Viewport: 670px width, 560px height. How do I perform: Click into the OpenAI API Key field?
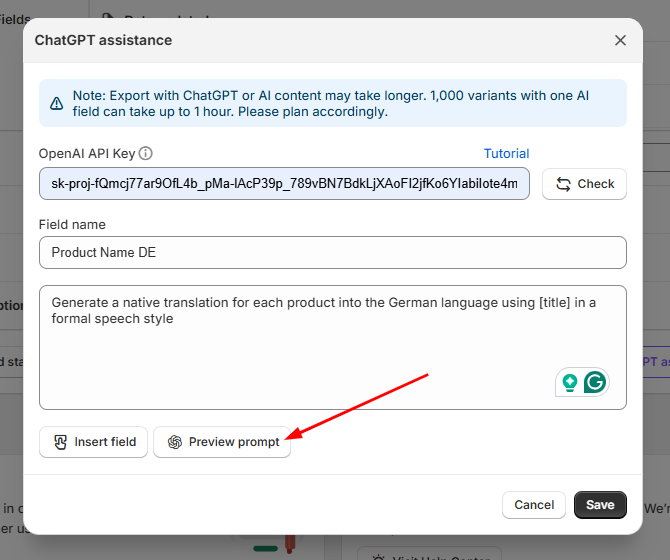284,184
